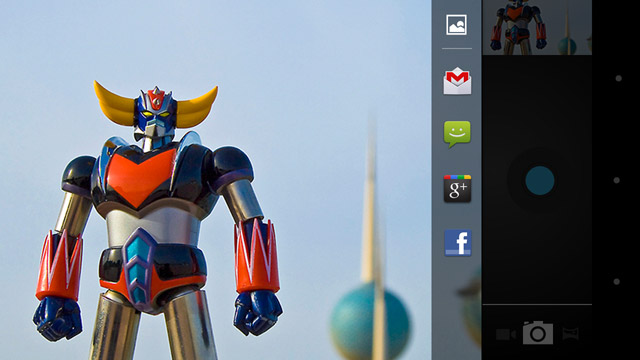
Task: Tap the round blue shutter button
Action: (x=540, y=180)
